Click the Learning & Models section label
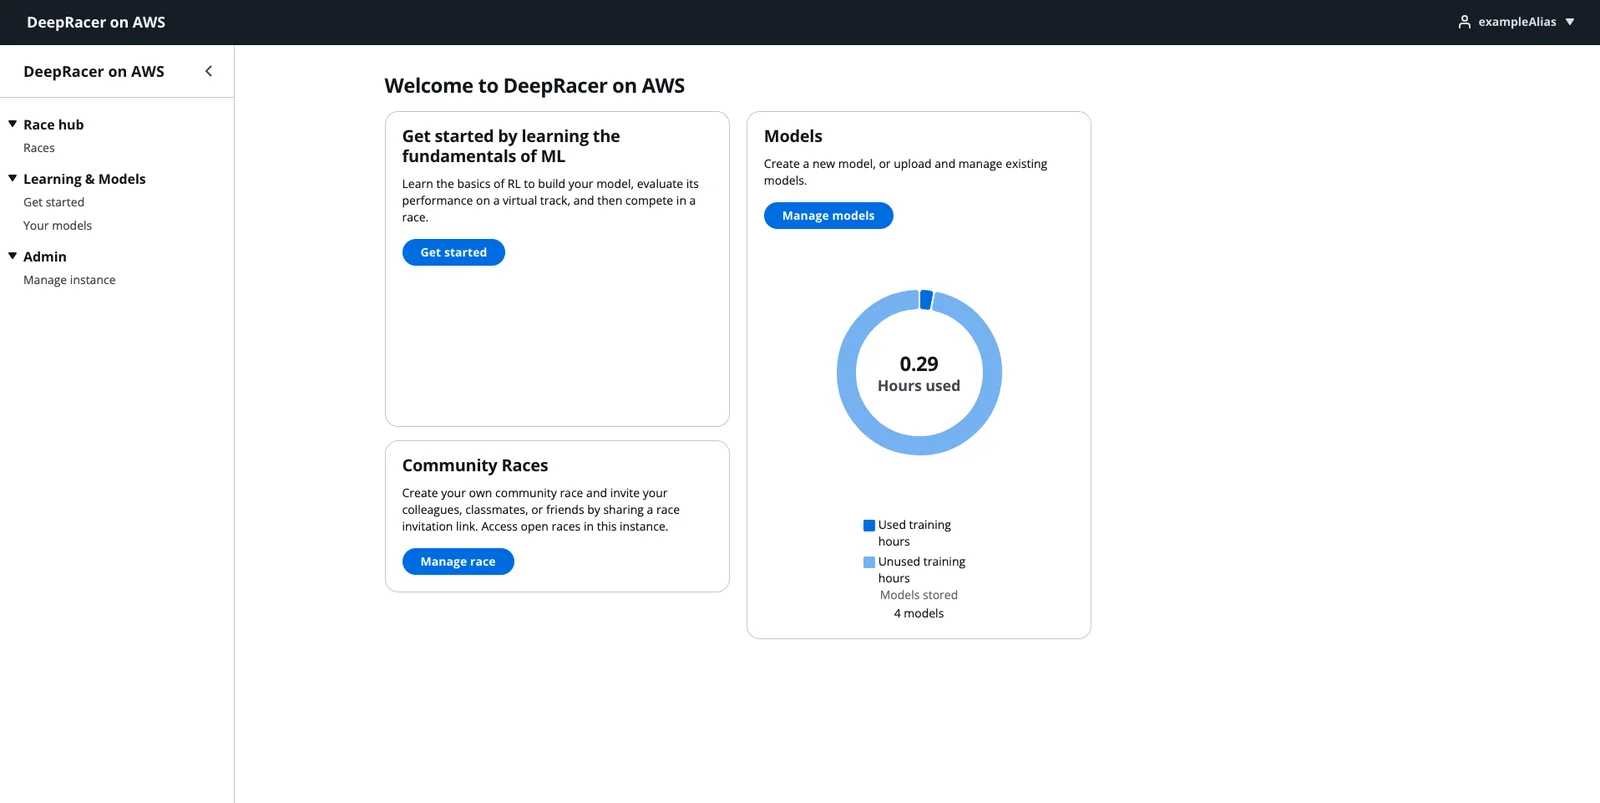1600x803 pixels. 85,179
